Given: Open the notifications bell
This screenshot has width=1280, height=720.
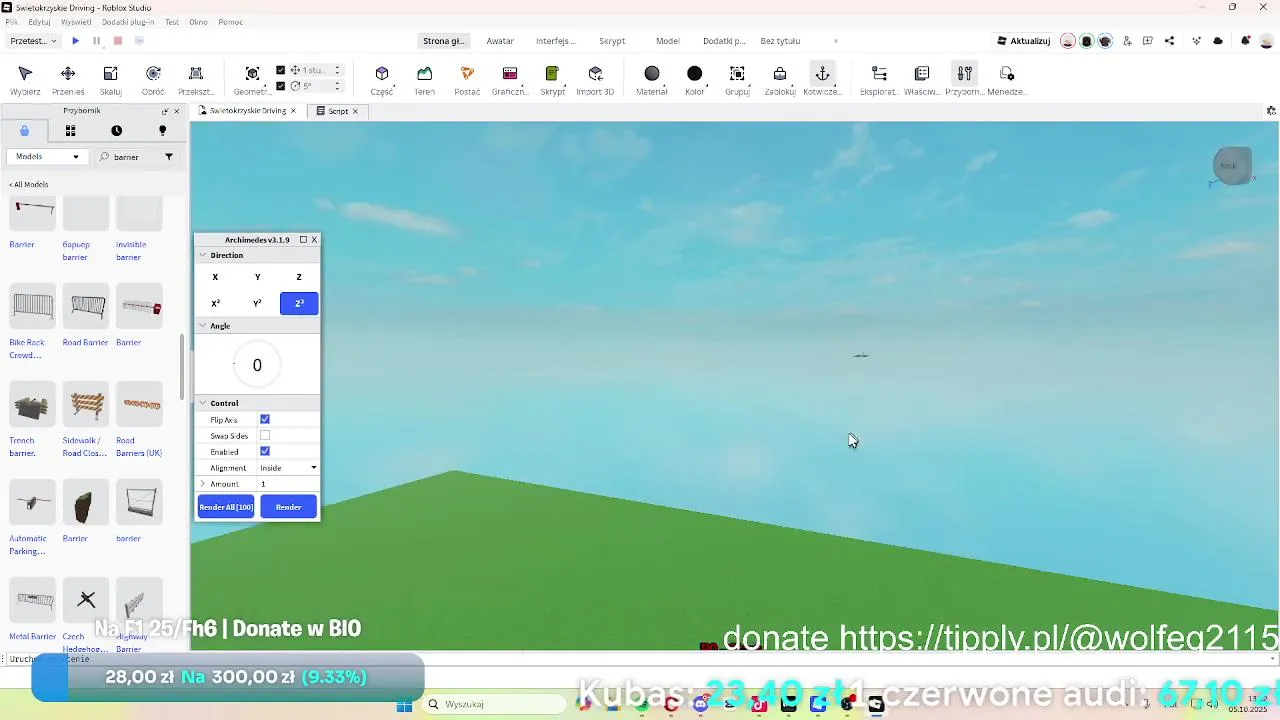Looking at the screenshot, I should [1245, 41].
